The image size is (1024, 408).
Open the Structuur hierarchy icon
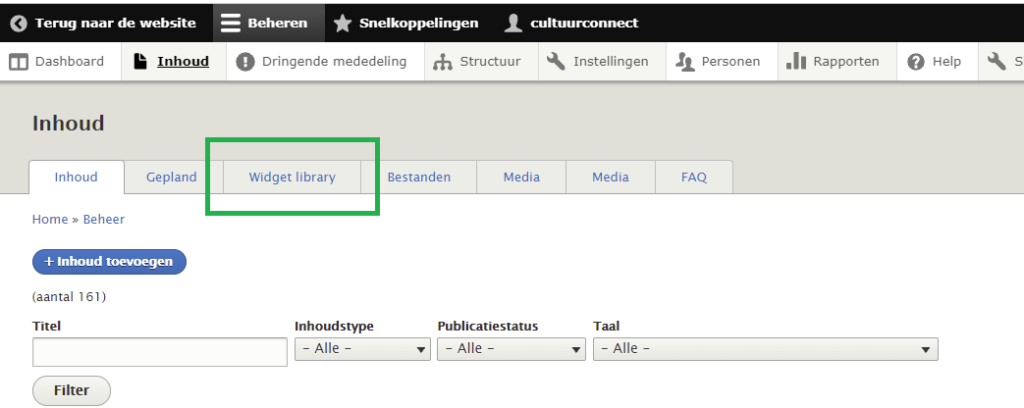(x=443, y=62)
